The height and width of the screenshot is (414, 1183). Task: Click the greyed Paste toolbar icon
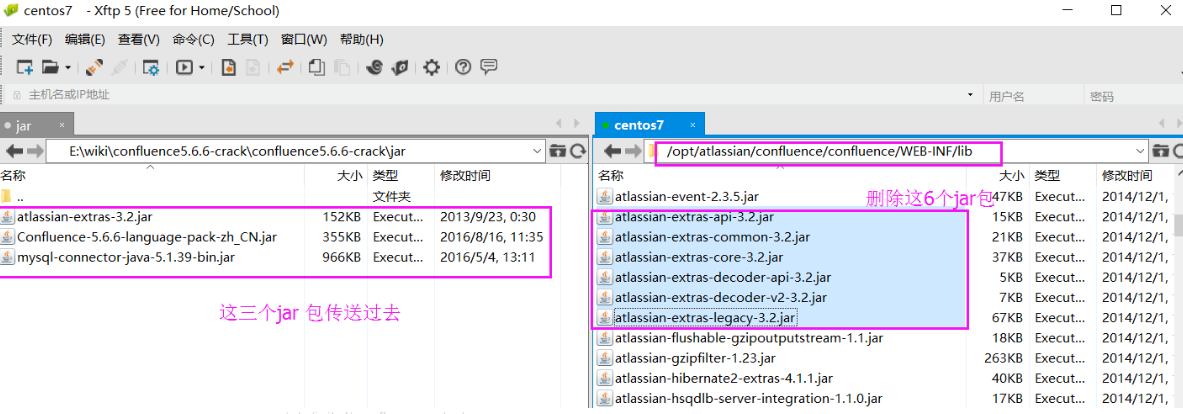point(342,68)
